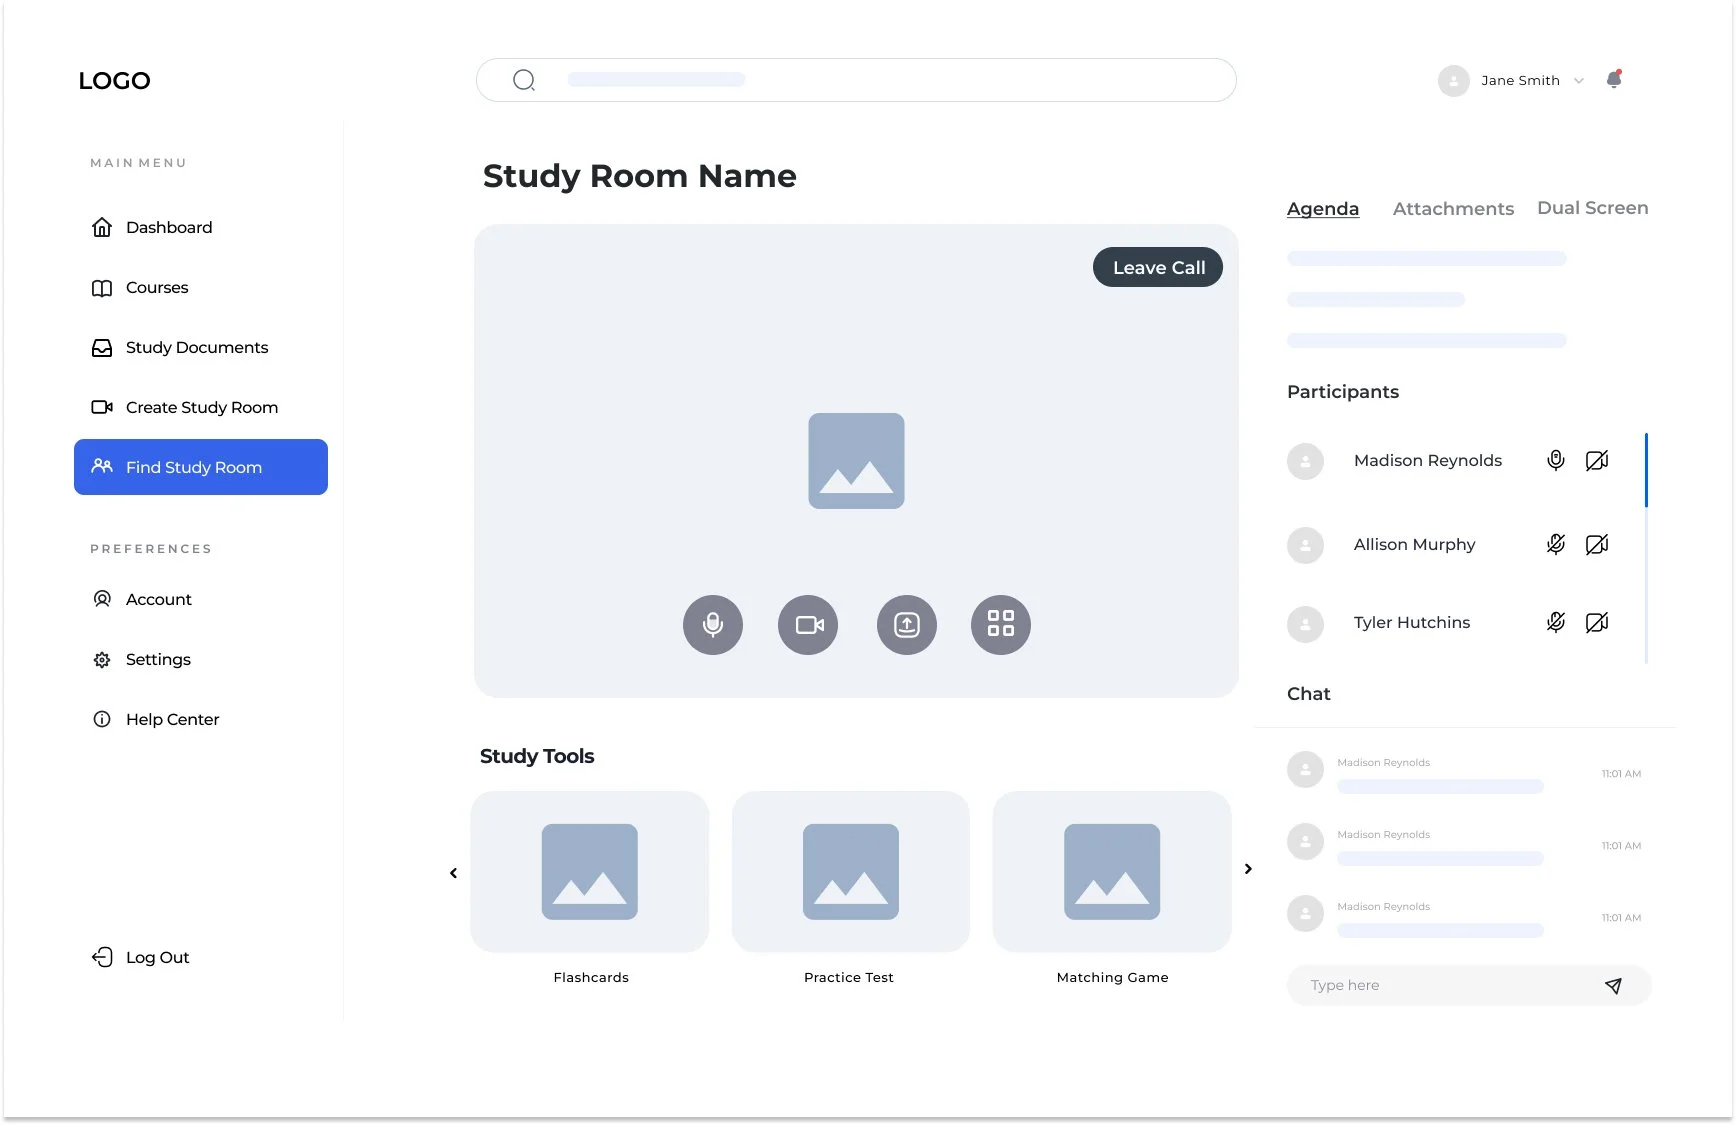The width and height of the screenshot is (1736, 1125).
Task: Click the Allison Murphy participant name
Action: click(1414, 544)
